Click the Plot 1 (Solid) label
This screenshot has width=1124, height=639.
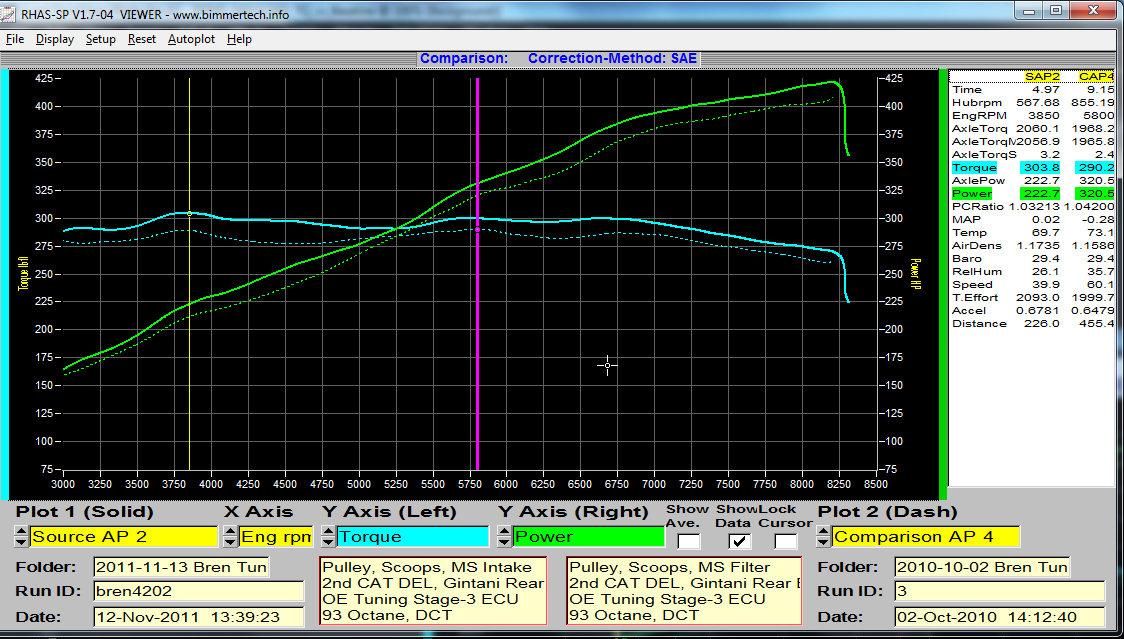click(85, 512)
